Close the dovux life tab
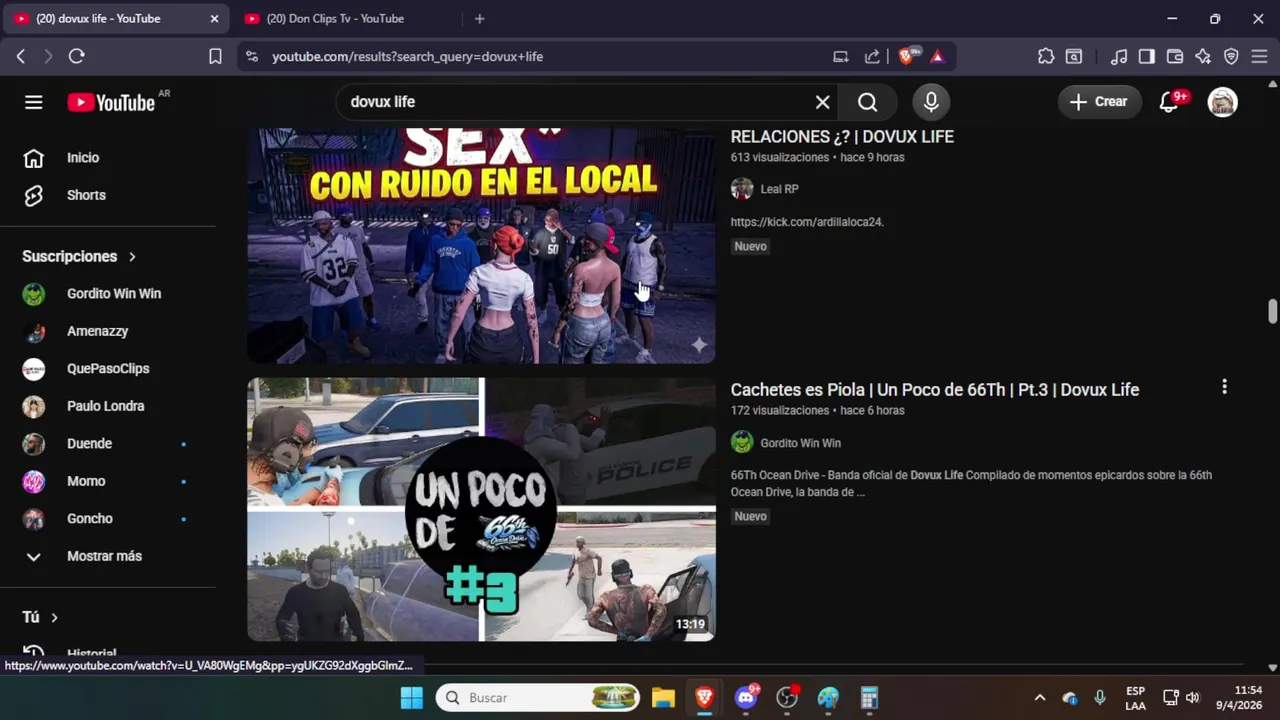This screenshot has height=720, width=1280. click(x=214, y=19)
